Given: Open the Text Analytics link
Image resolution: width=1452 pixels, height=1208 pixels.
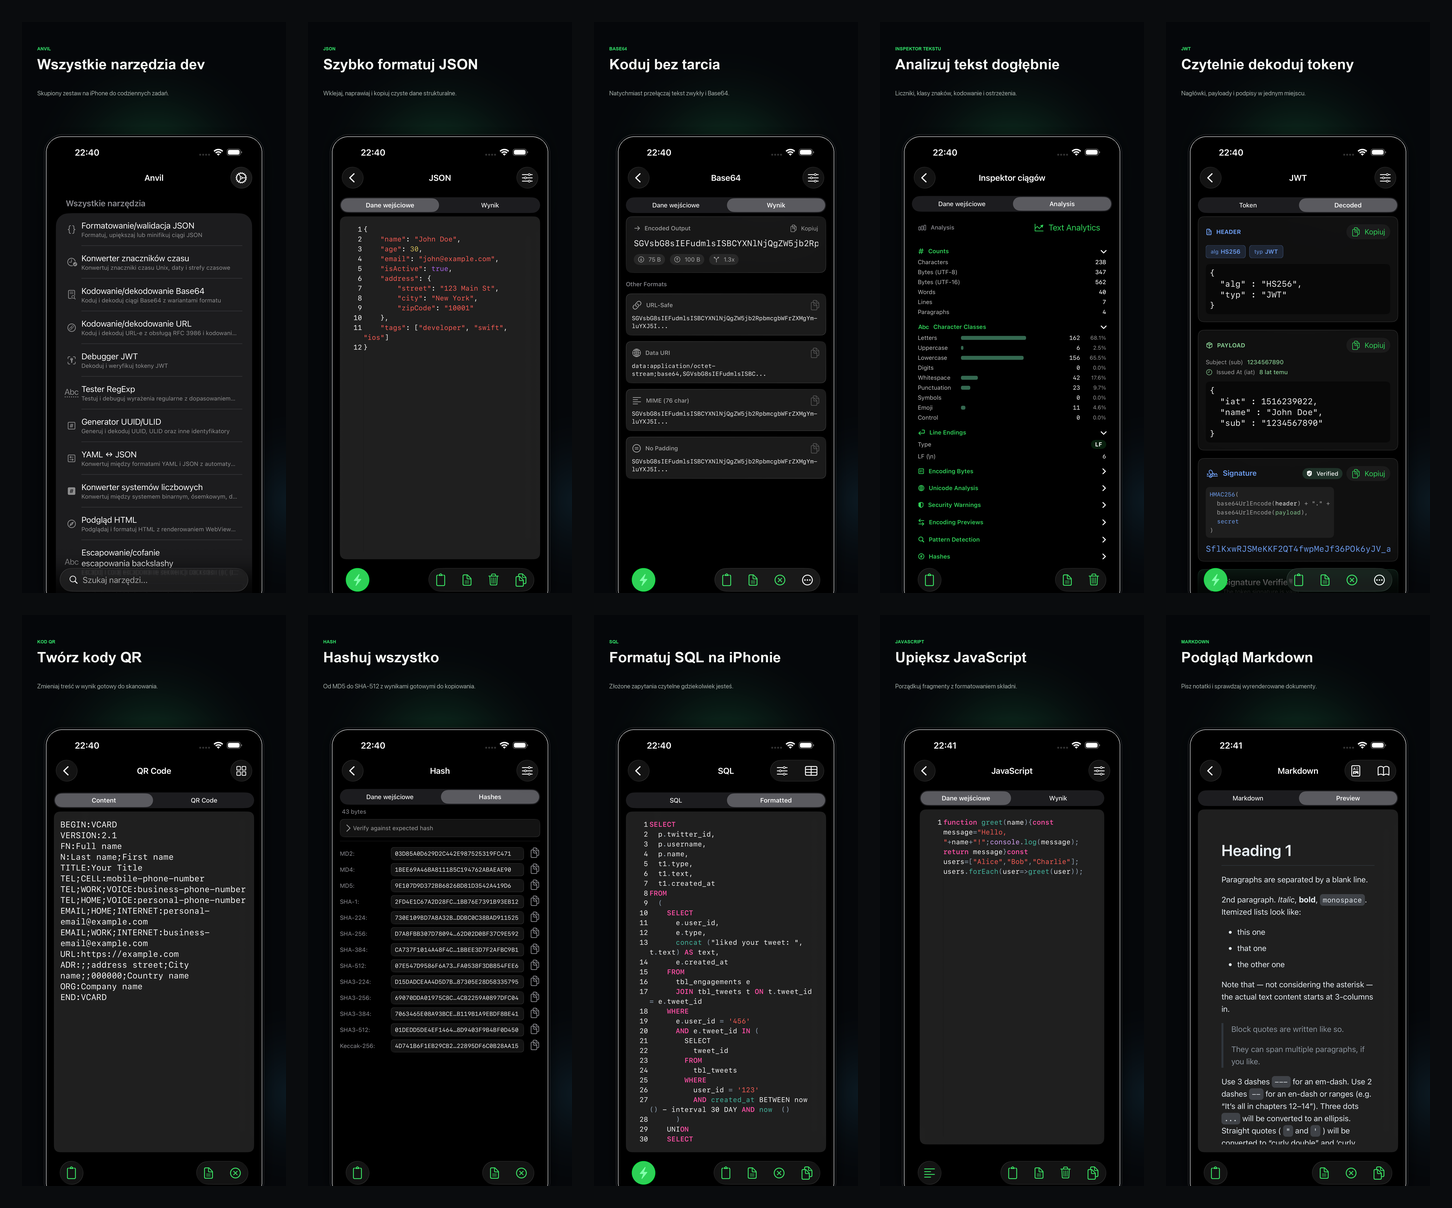Looking at the screenshot, I should 1067,228.
